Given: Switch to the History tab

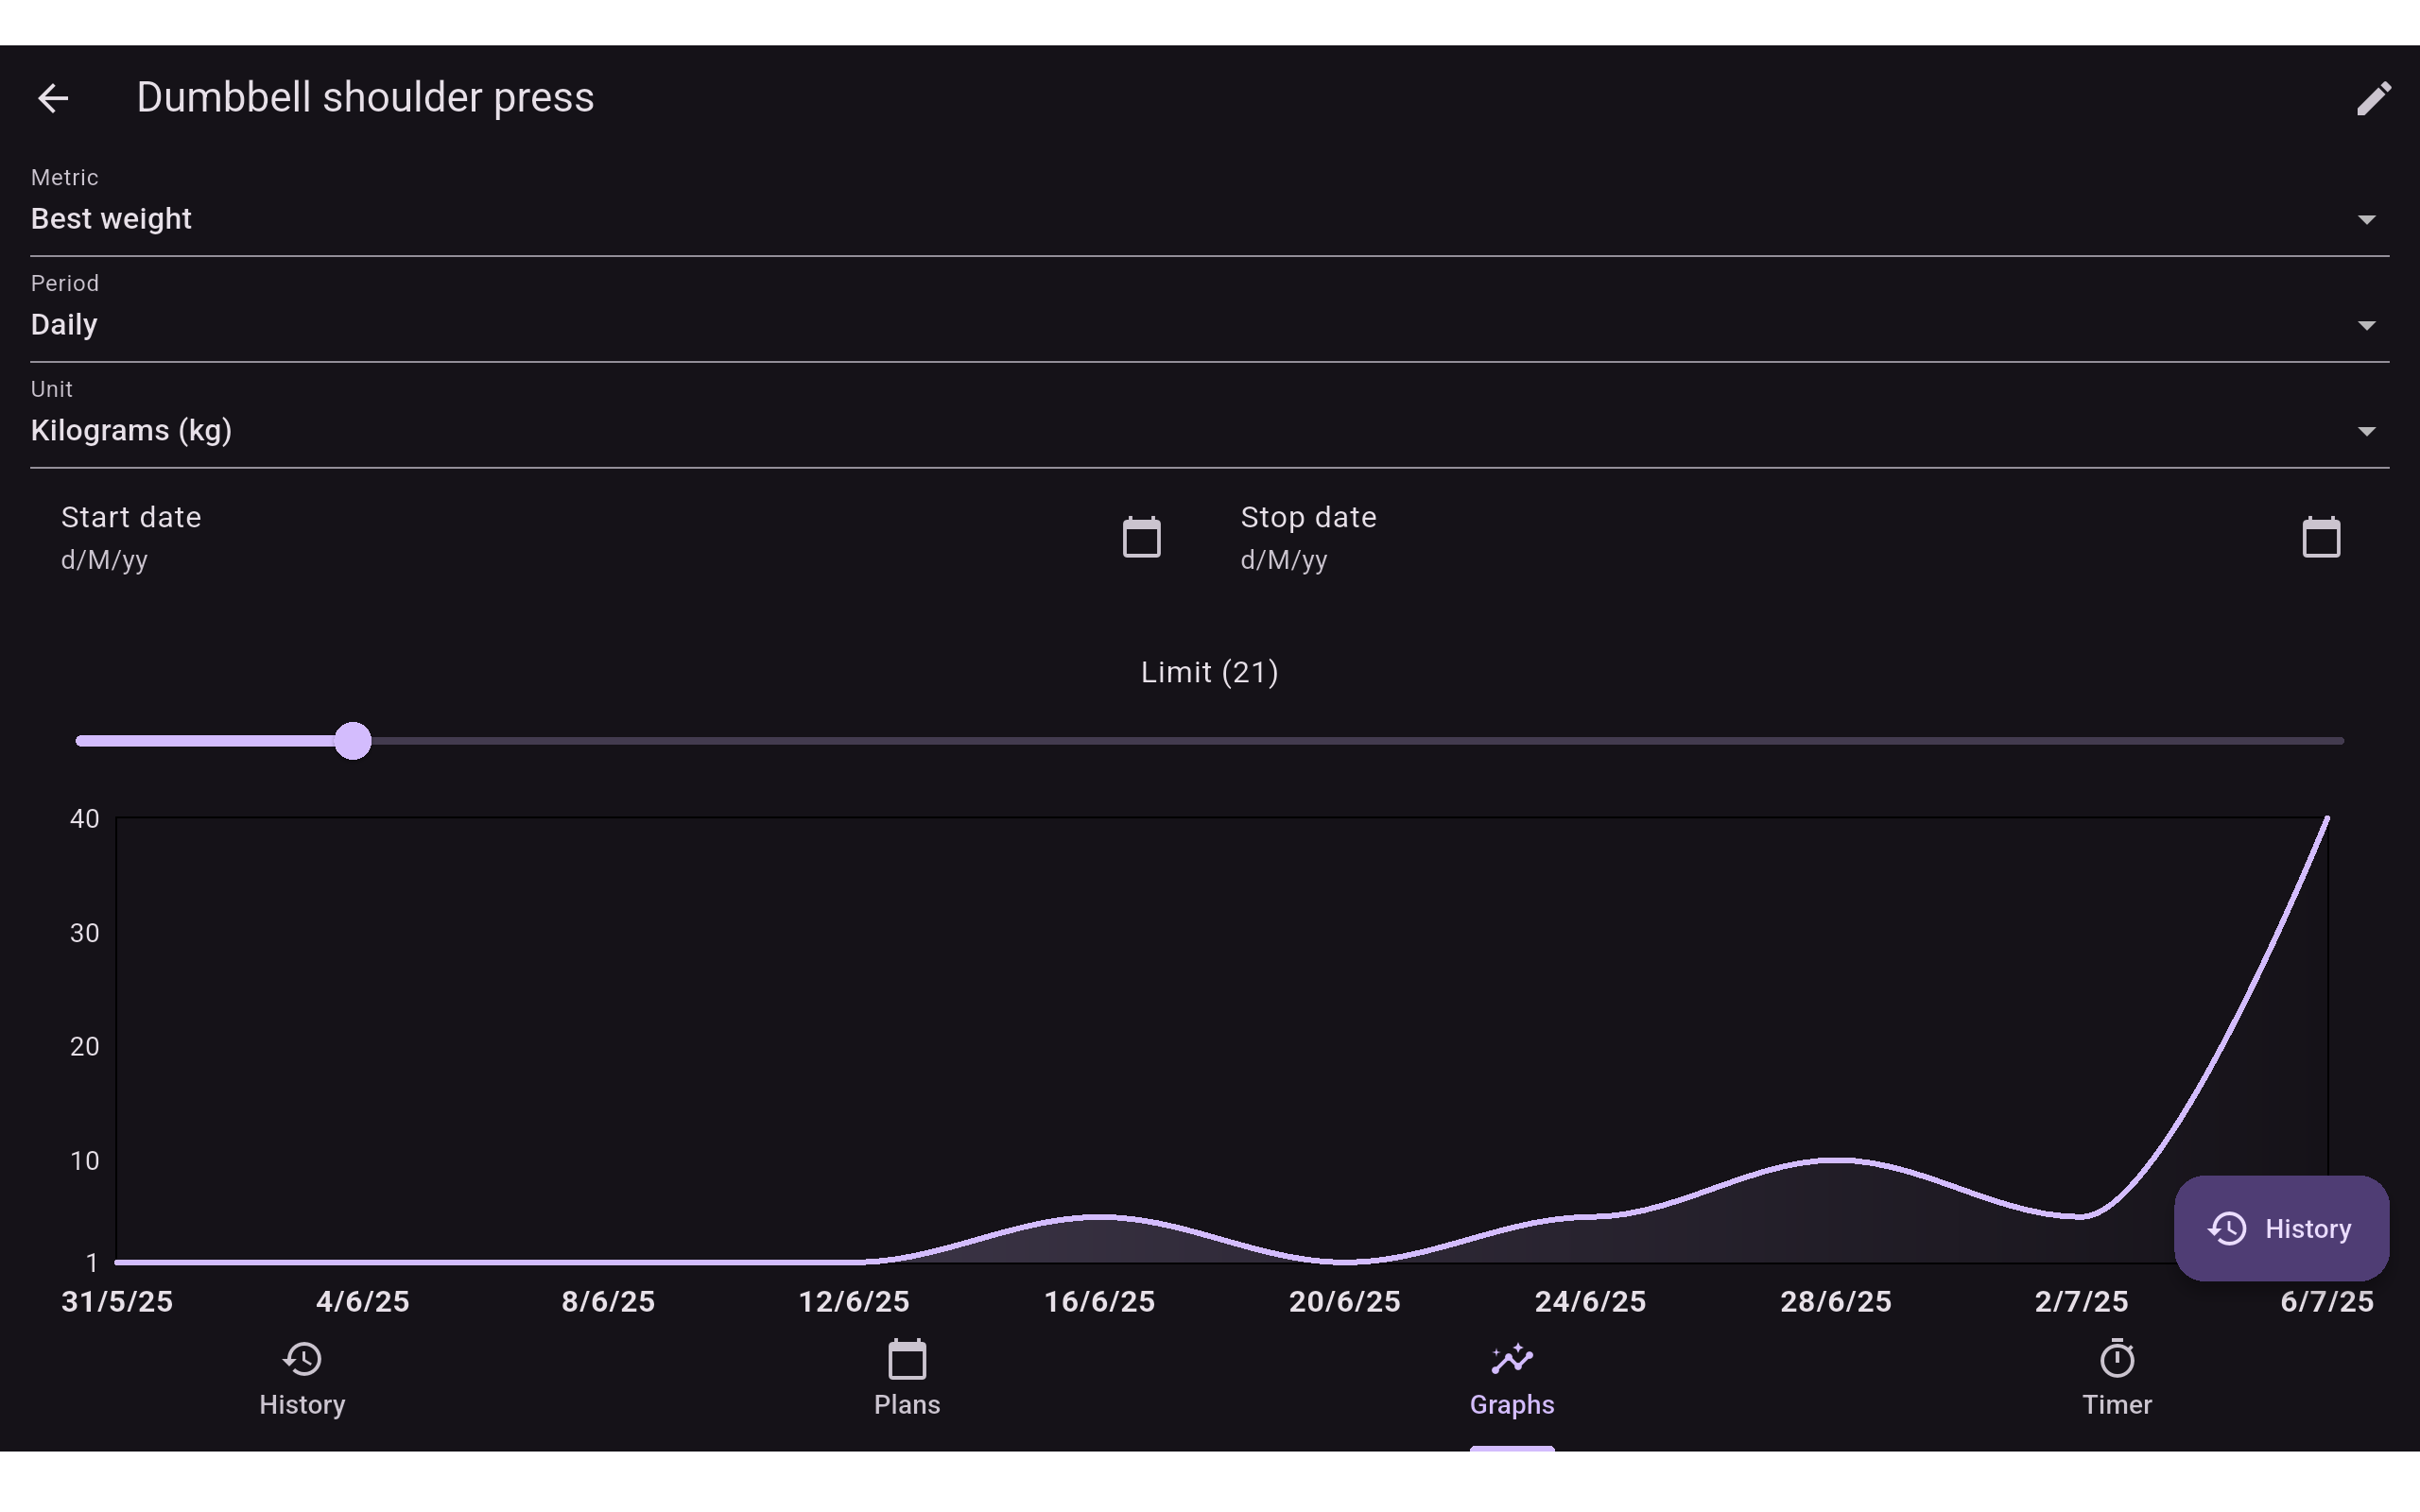Looking at the screenshot, I should 302,1379.
